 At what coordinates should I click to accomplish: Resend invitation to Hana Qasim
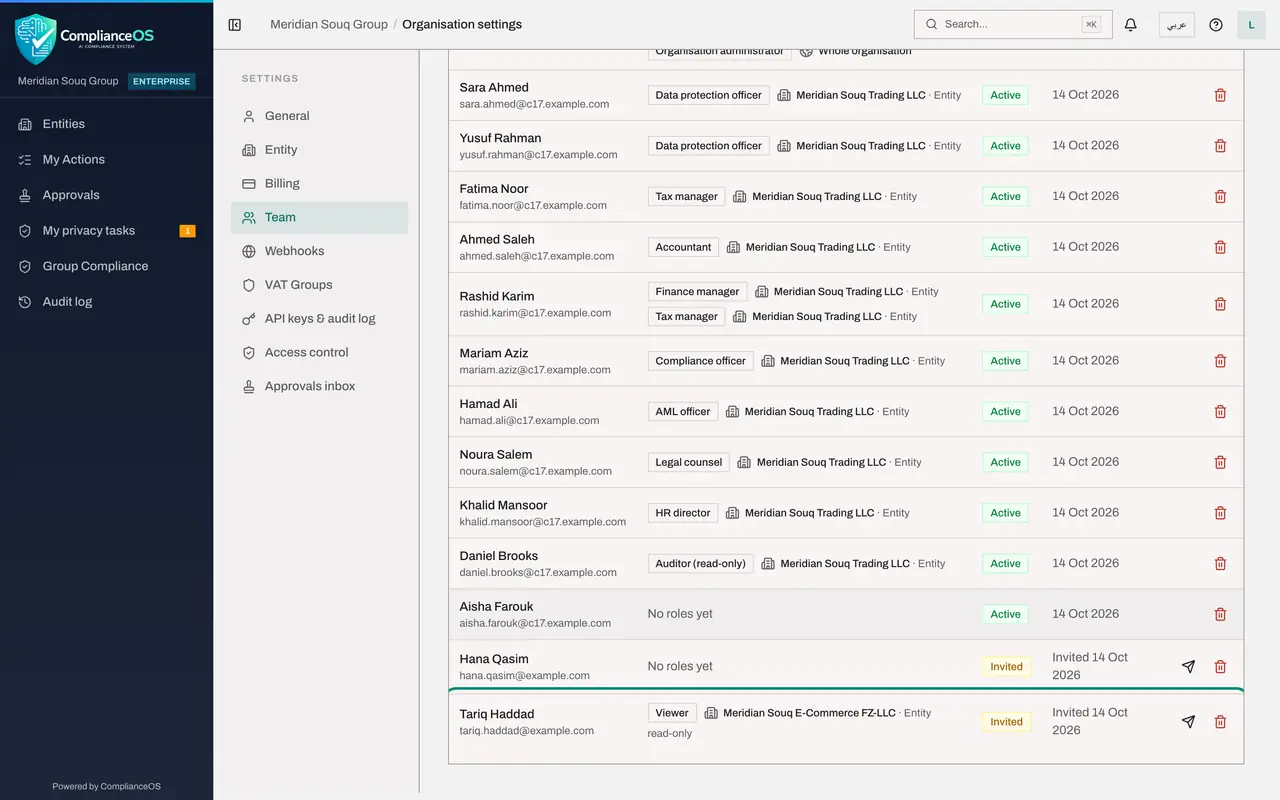pos(1188,667)
